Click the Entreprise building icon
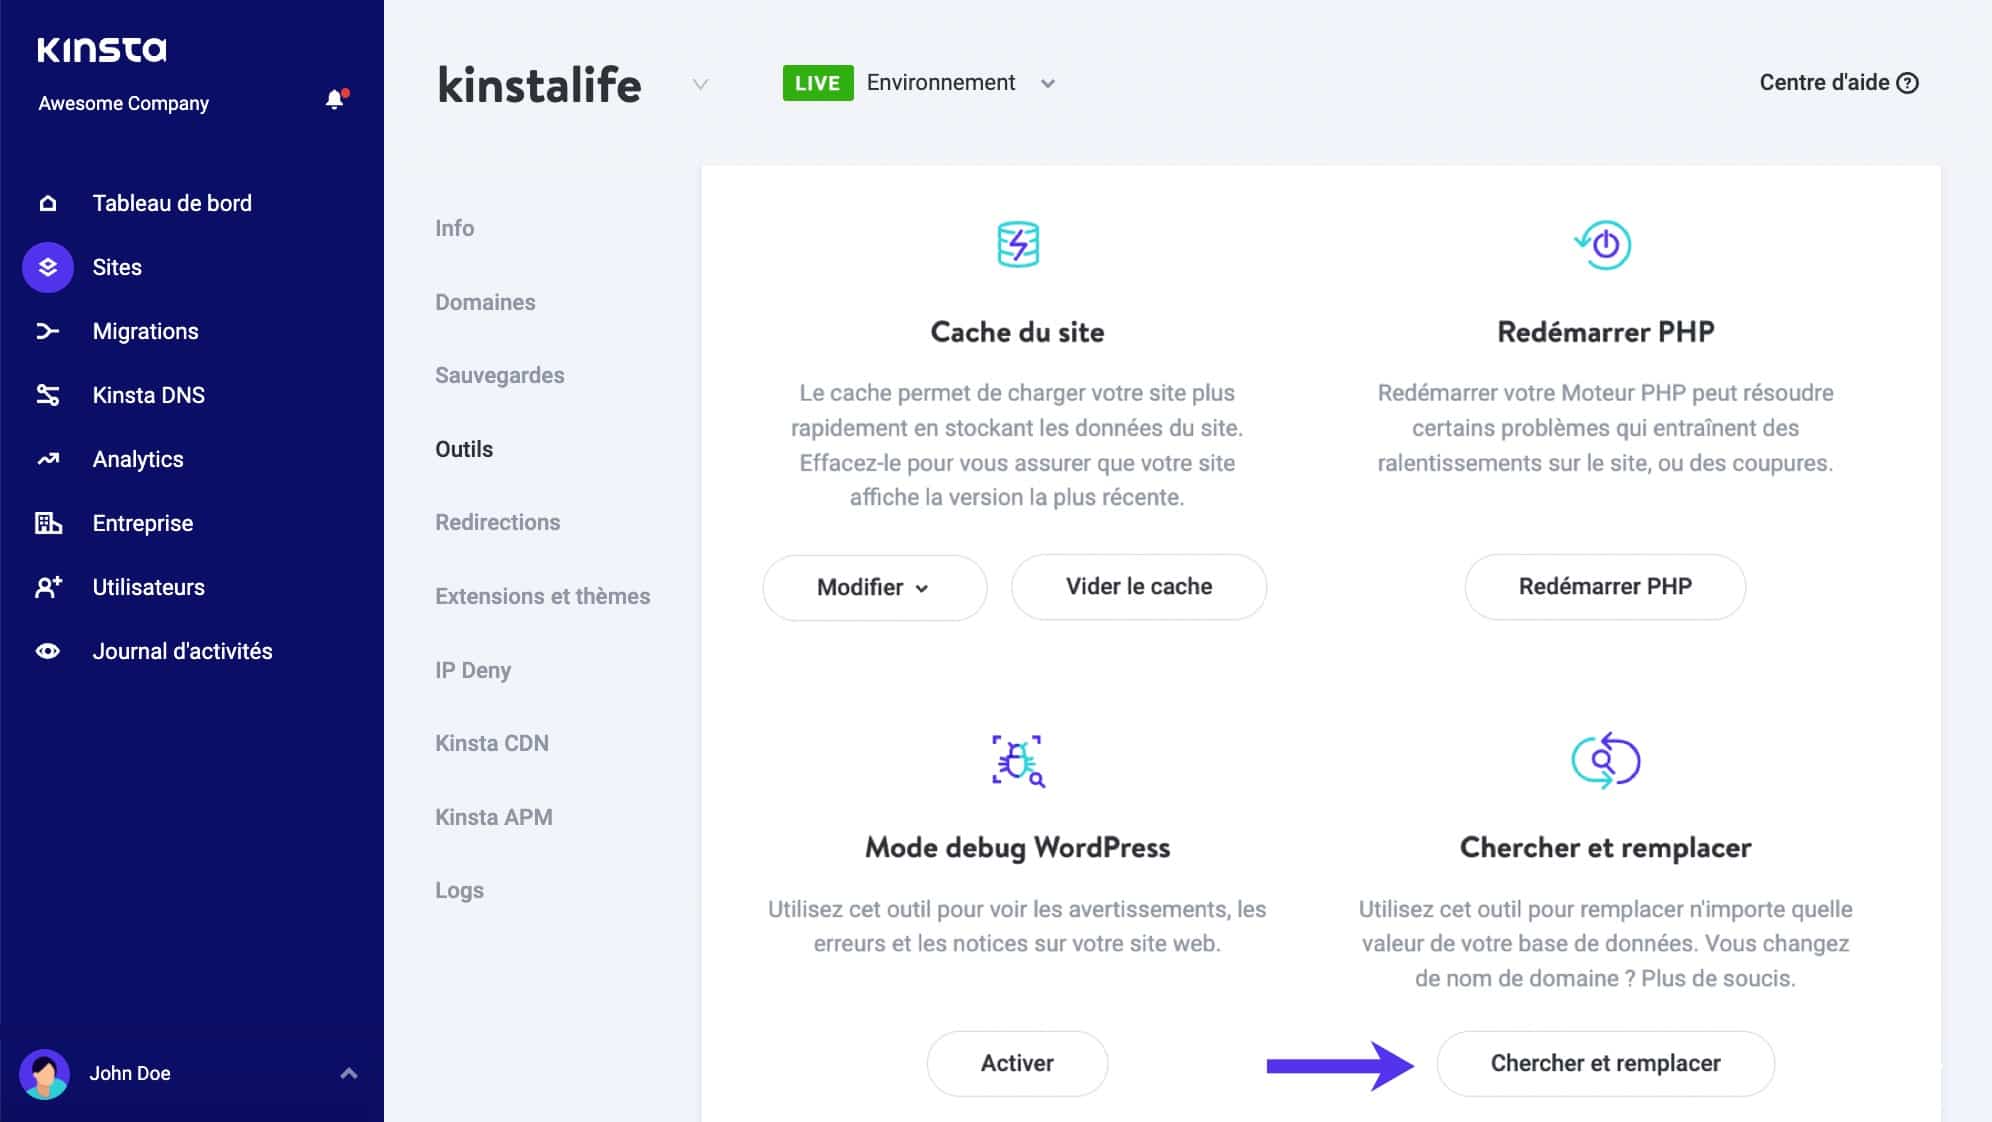Screen dimensions: 1992x1122 coord(47,523)
